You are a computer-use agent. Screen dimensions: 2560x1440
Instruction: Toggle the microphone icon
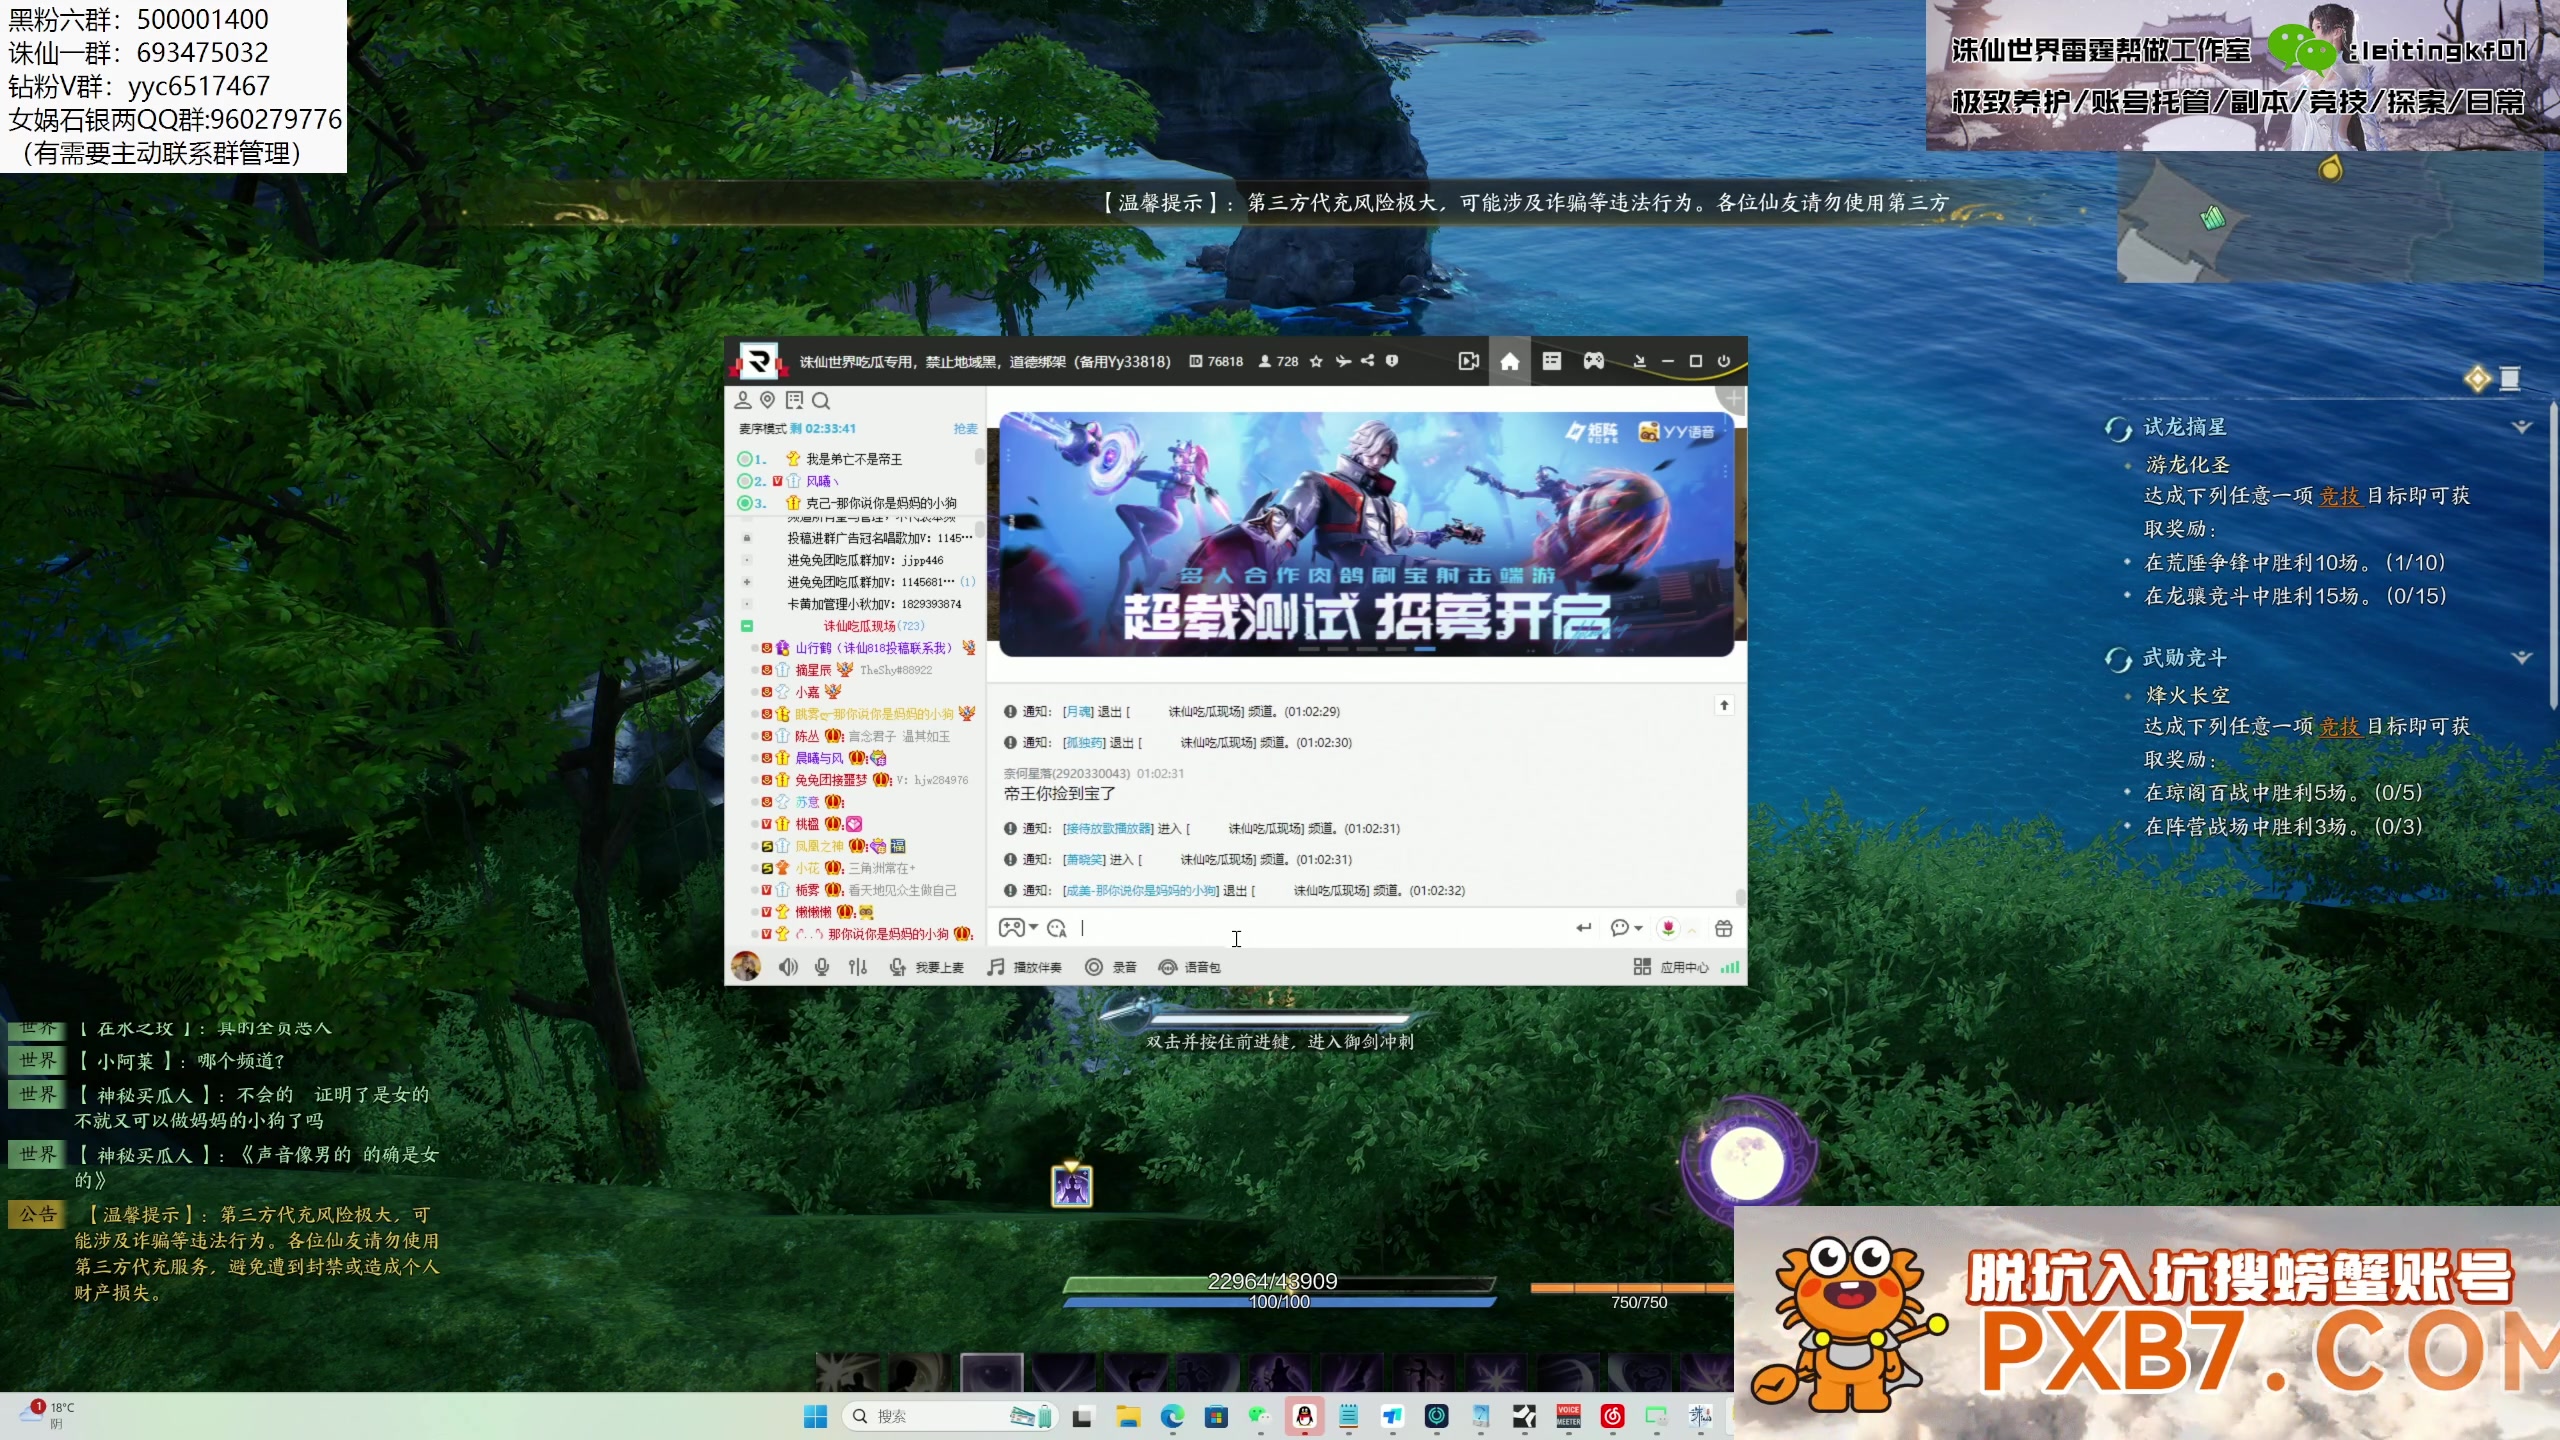point(822,967)
